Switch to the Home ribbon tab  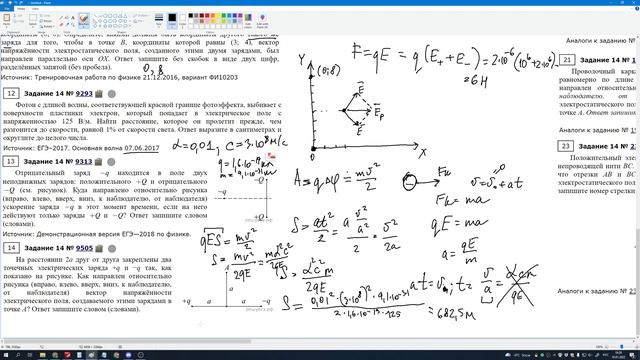point(21,9)
